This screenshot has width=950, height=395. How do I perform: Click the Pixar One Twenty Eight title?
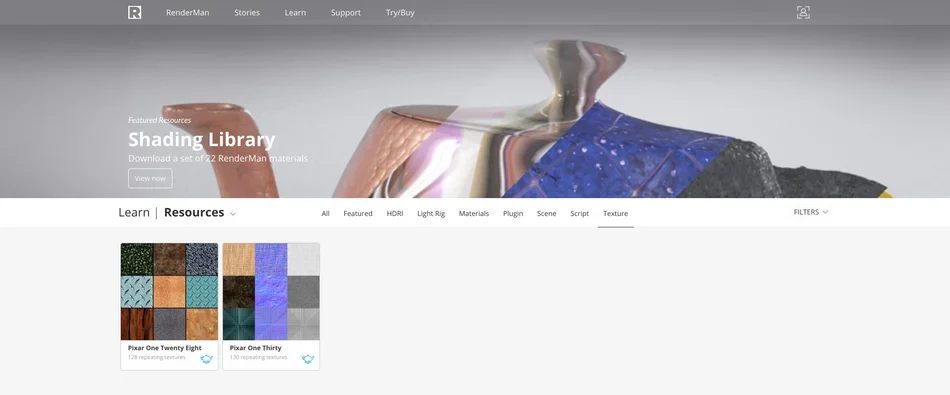[x=165, y=348]
